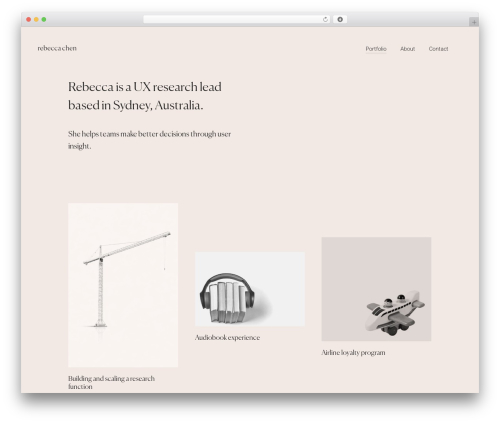The image size is (500, 423).
Task: Click headline 'Rebecca is a UX research lead'
Action: point(145,87)
